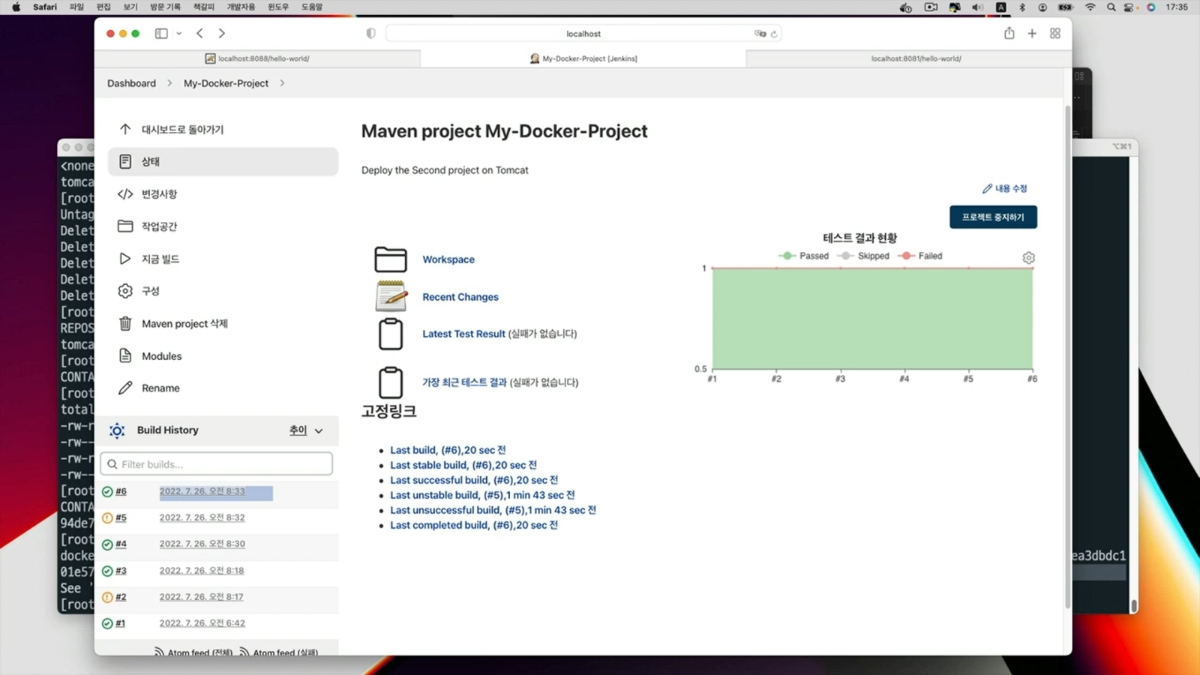1200x675 pixels.
Task: Open Modules in the sidebar
Action: coord(161,356)
